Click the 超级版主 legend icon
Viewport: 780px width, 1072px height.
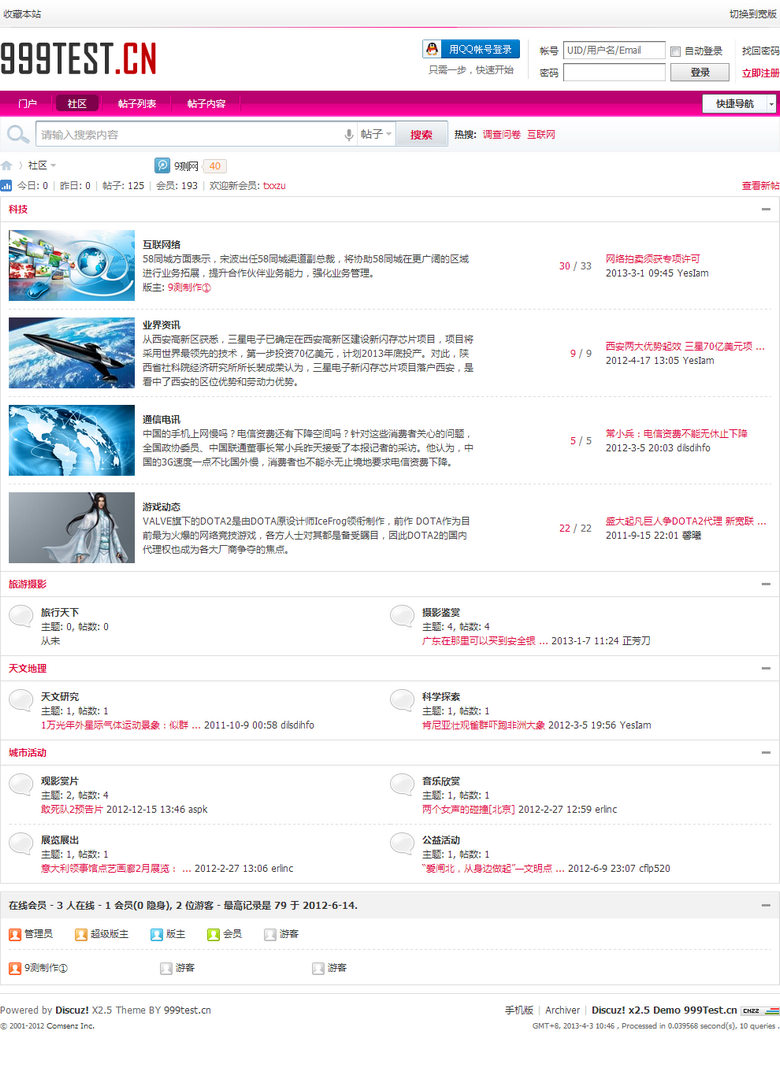tap(81, 934)
